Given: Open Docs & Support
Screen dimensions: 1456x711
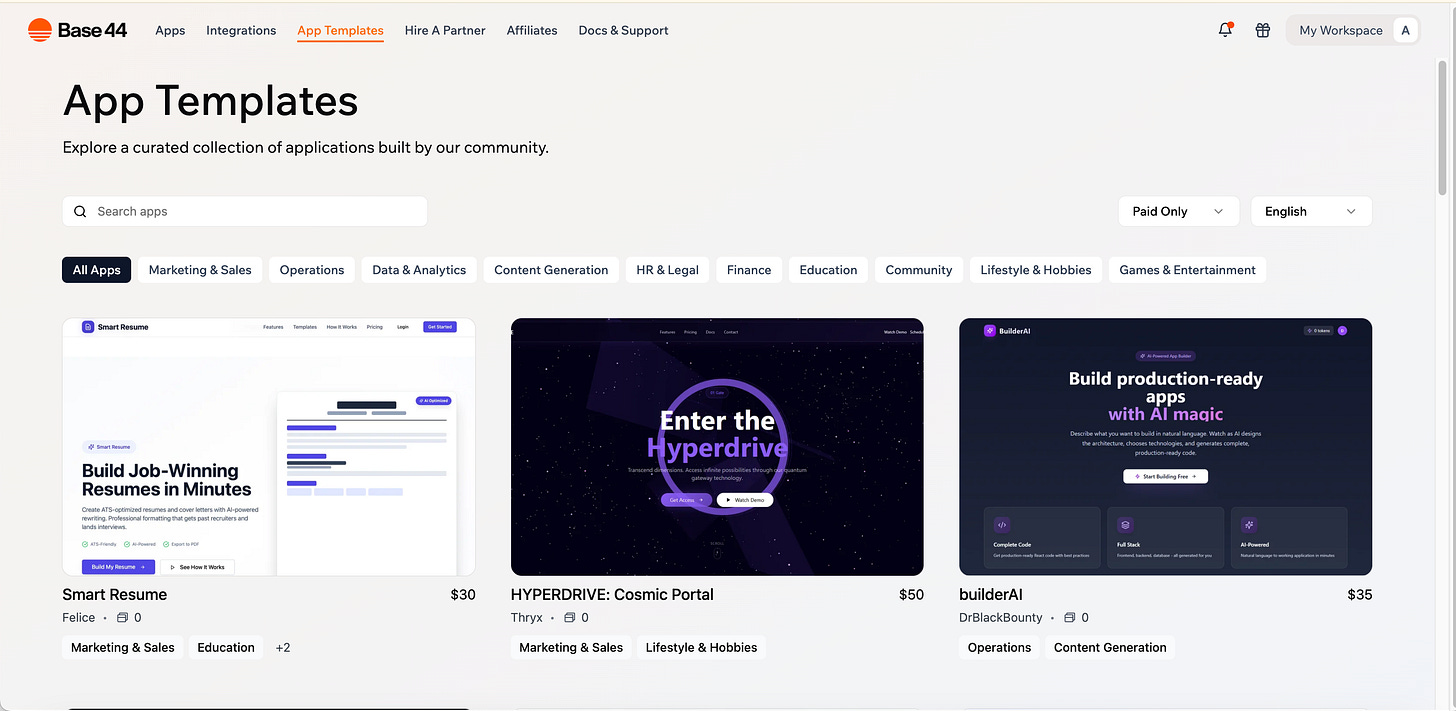Looking at the screenshot, I should click(623, 30).
